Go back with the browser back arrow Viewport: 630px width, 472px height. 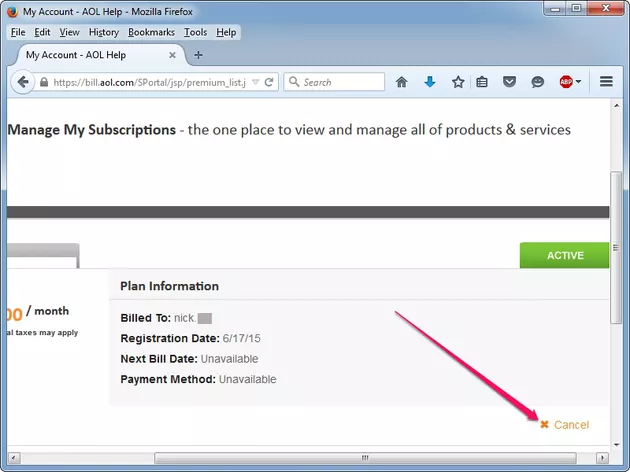(x=22, y=82)
